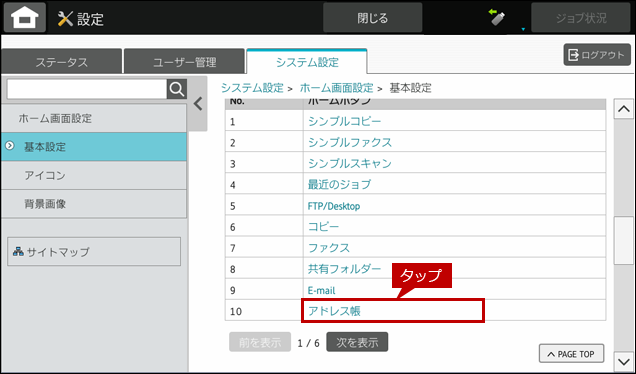Click the scrollbar up arrow

[623, 109]
